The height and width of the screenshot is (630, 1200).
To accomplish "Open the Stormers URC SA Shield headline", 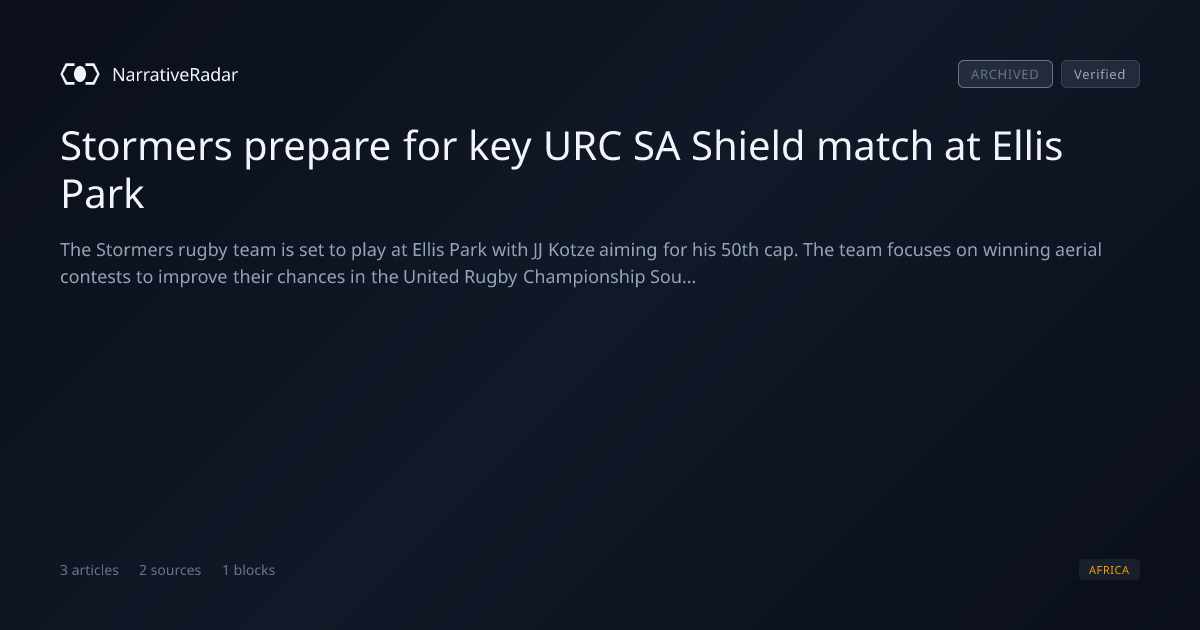I will [562, 170].
